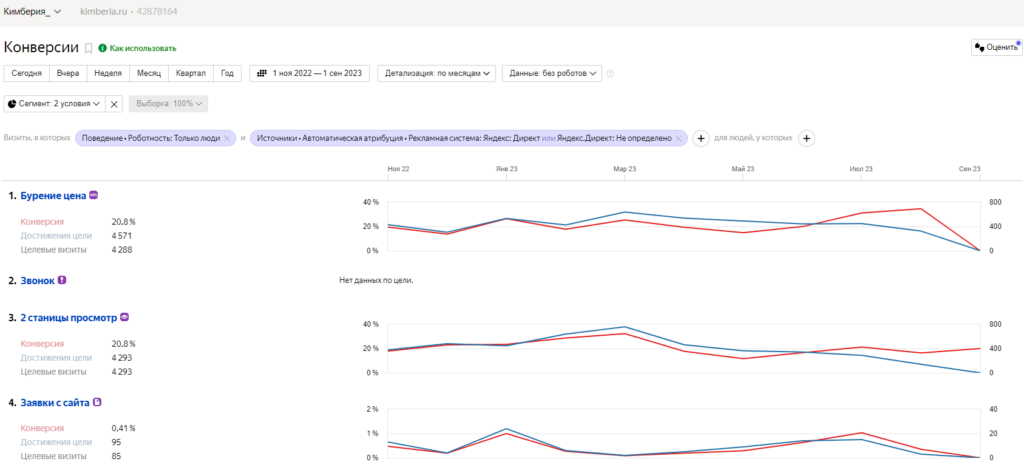Image resolution: width=1024 pixels, height=473 pixels.
Task: Add a condition for людей, у которых
Action: tap(806, 139)
